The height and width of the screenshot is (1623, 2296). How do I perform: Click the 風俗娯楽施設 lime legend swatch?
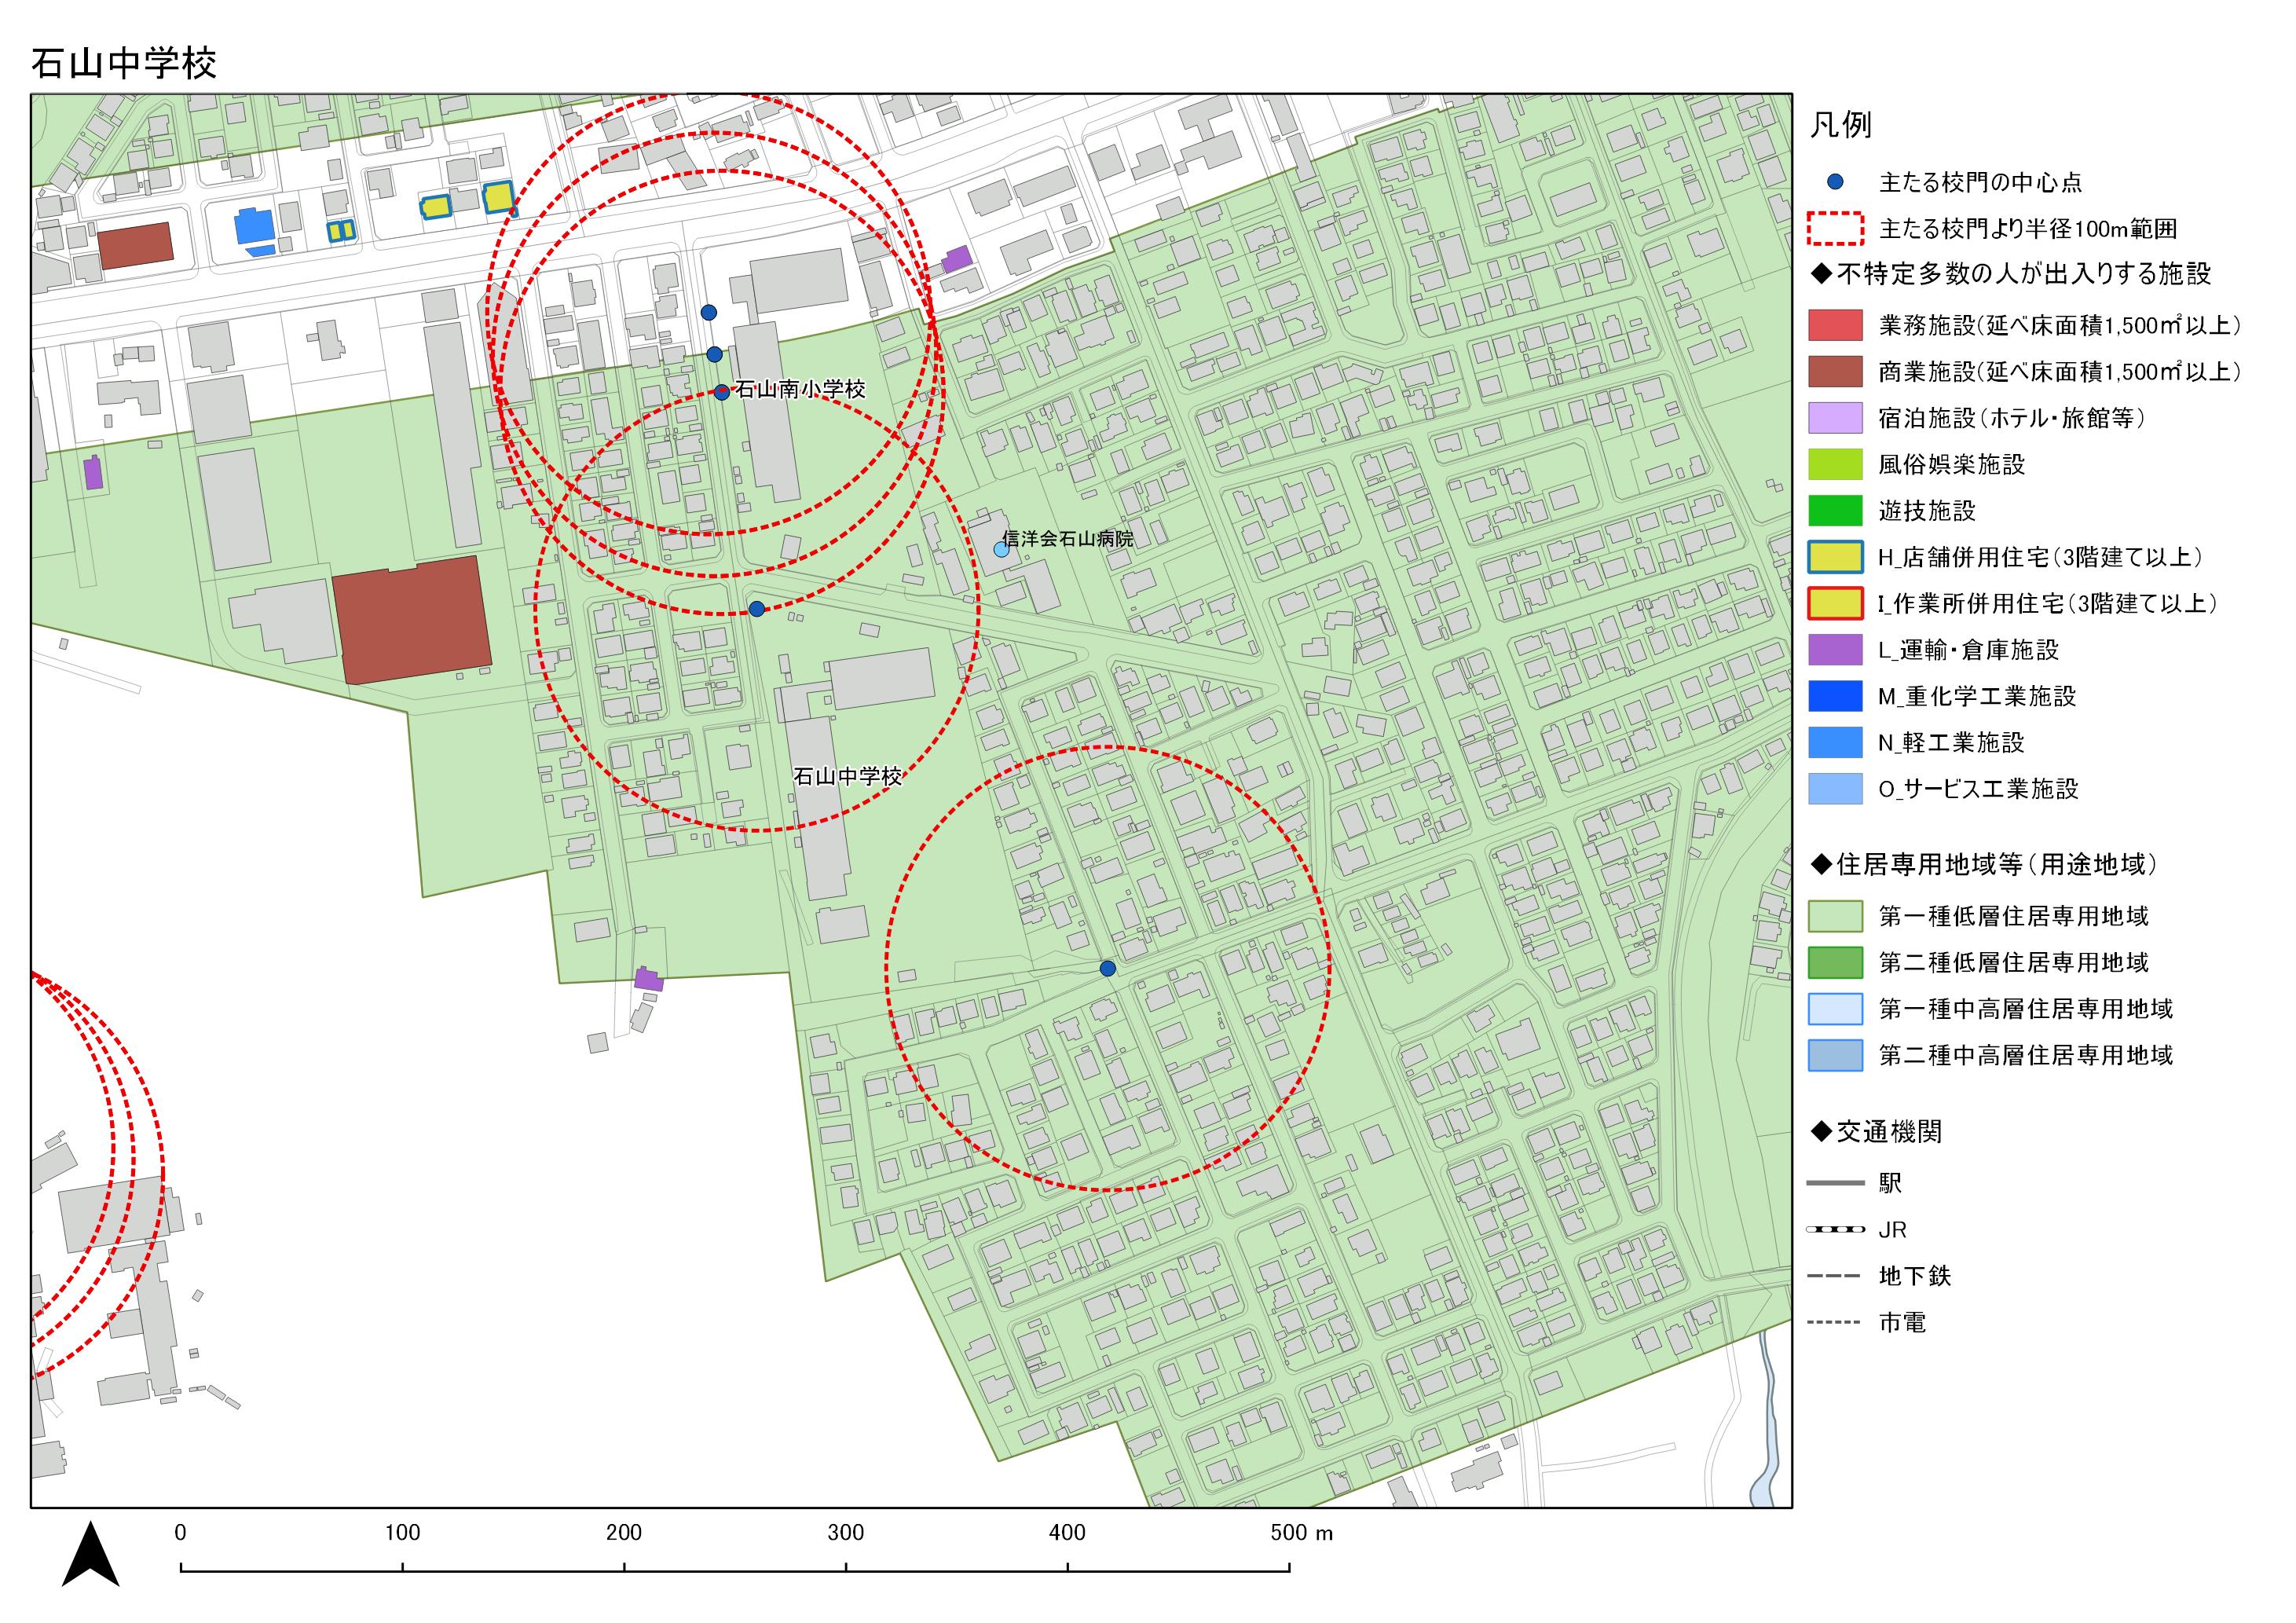pyautogui.click(x=1835, y=464)
